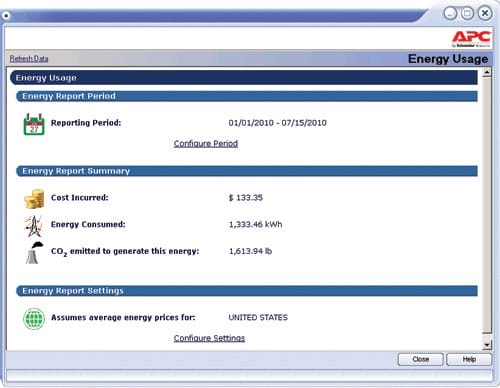
Task: Open the Configure Period link
Action: [x=206, y=144]
